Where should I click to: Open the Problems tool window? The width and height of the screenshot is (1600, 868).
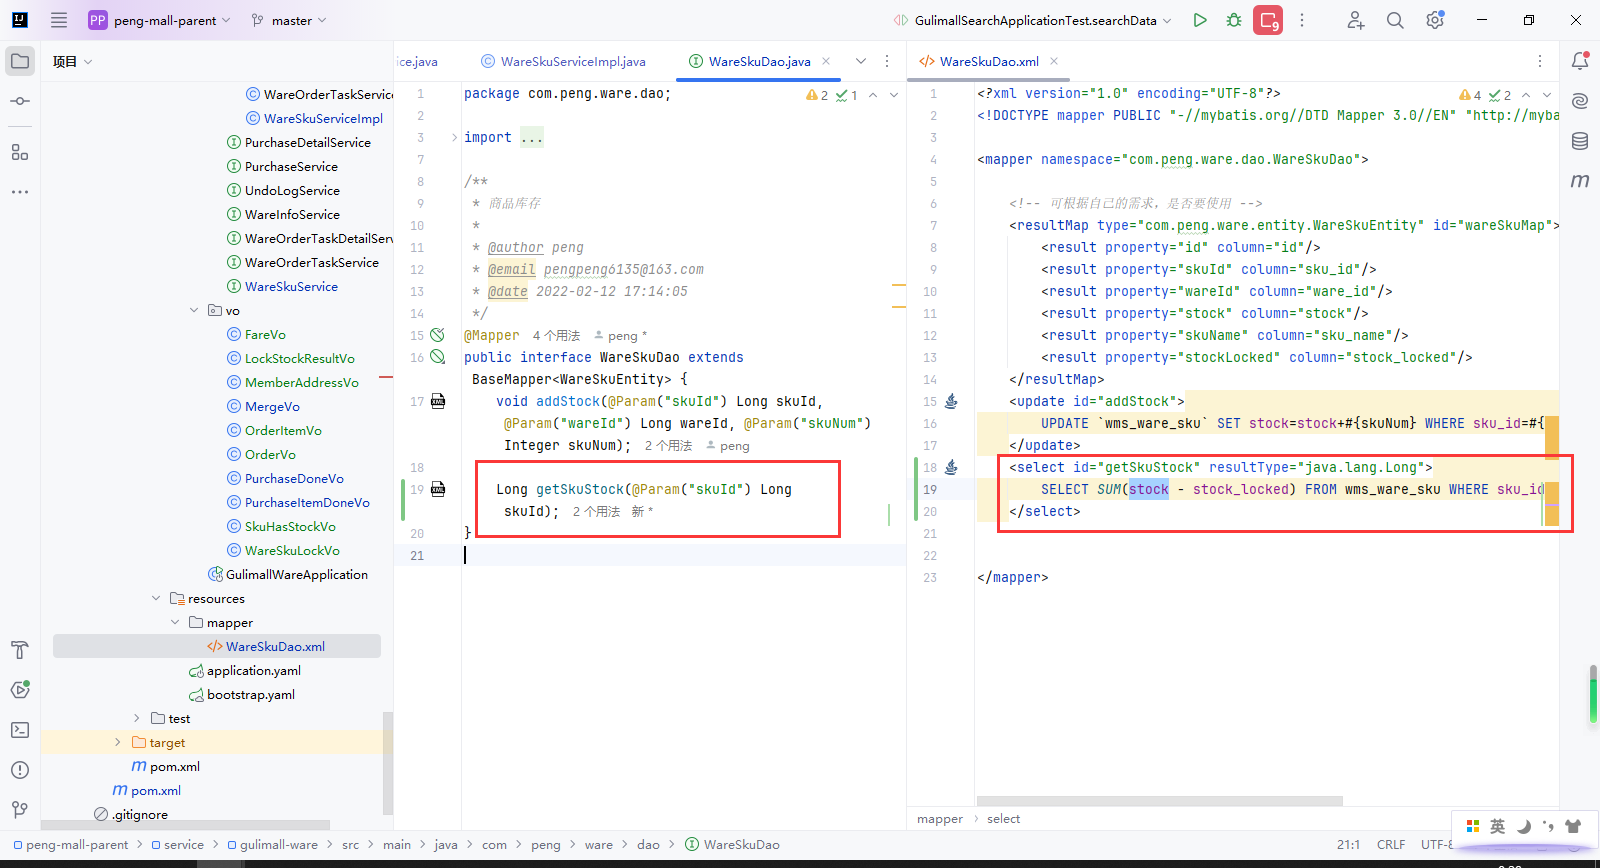20,770
